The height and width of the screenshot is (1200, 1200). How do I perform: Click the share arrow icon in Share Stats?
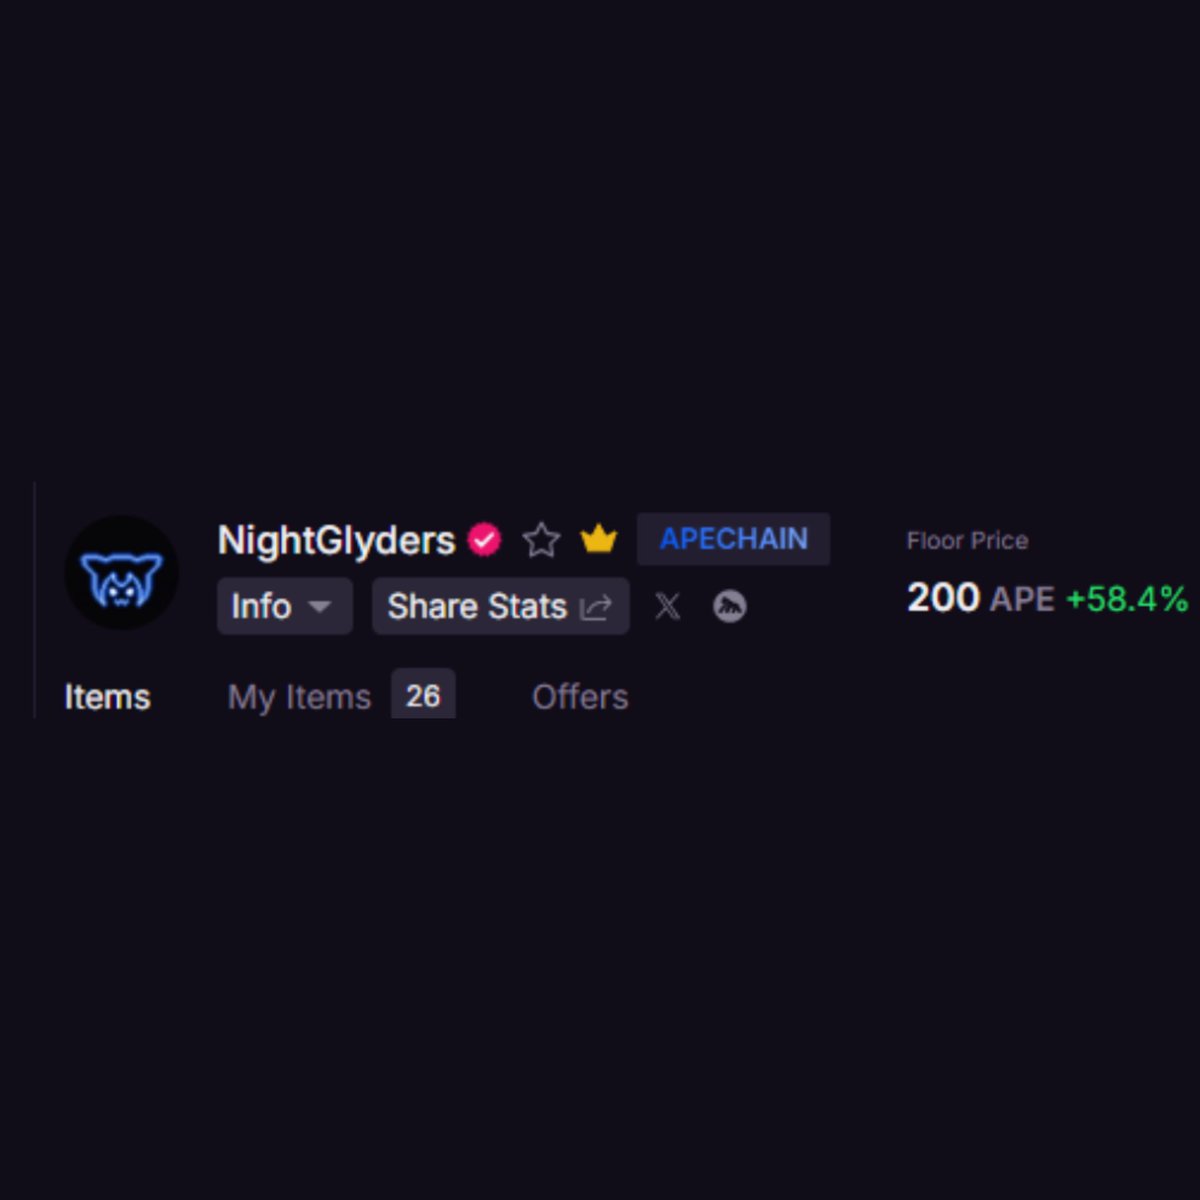(596, 607)
